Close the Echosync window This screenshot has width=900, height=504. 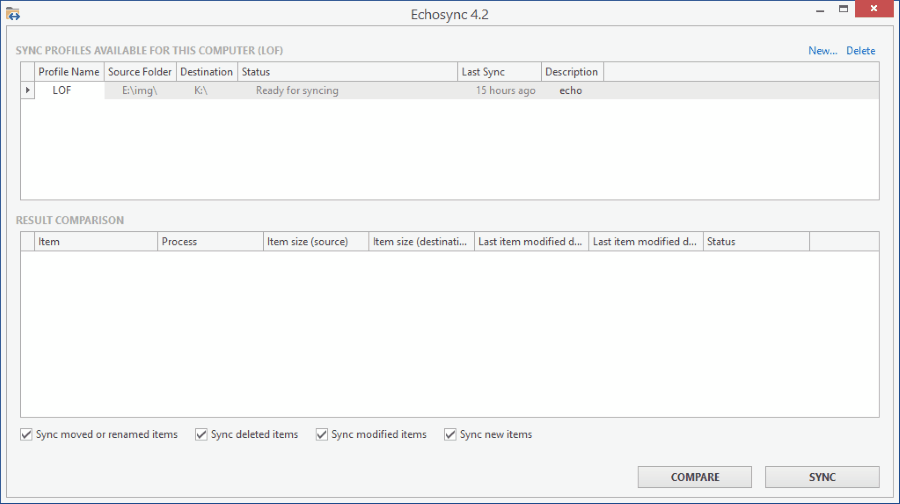(x=874, y=9)
